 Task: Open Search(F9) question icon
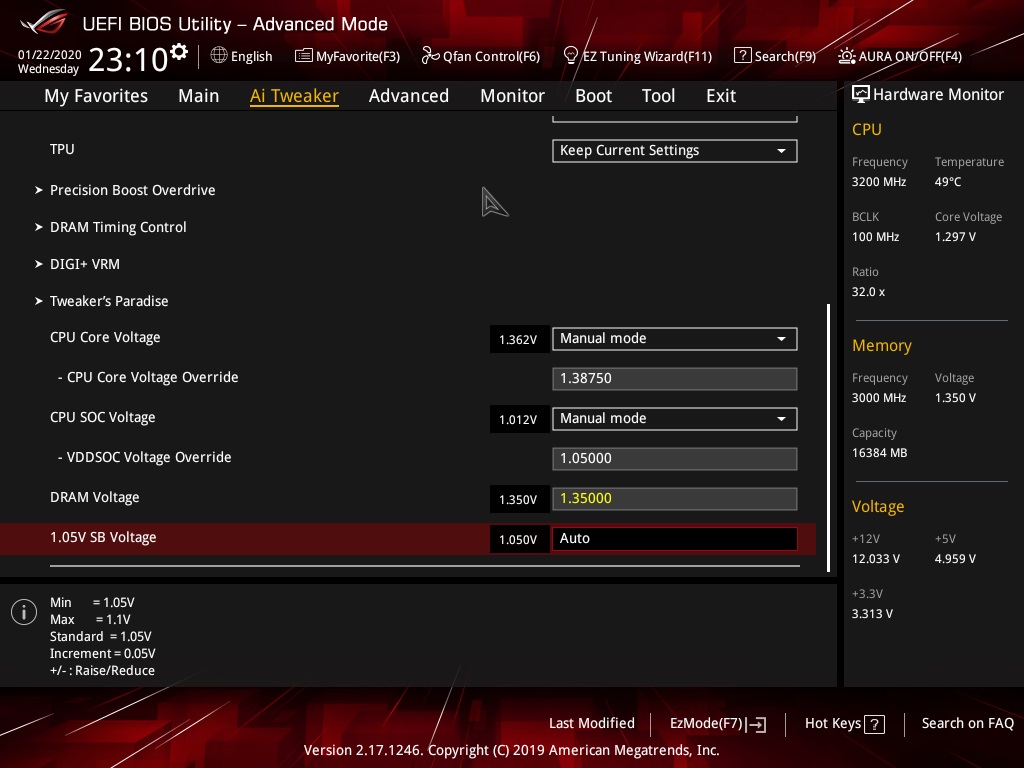coord(743,56)
